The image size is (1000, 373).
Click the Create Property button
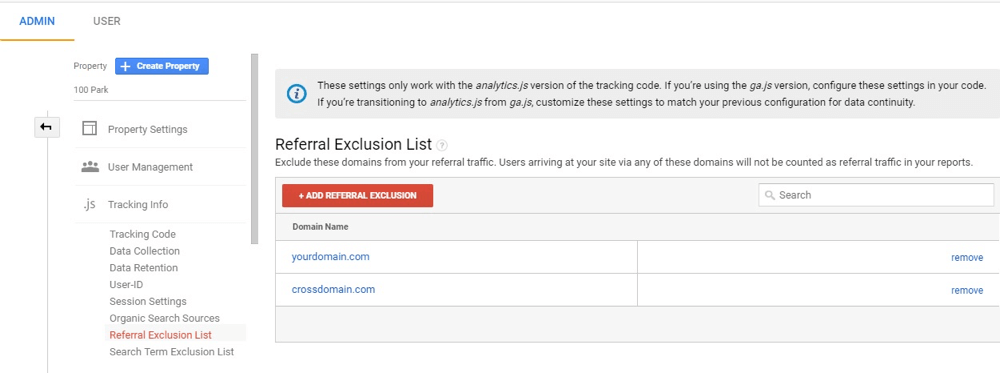coord(162,66)
